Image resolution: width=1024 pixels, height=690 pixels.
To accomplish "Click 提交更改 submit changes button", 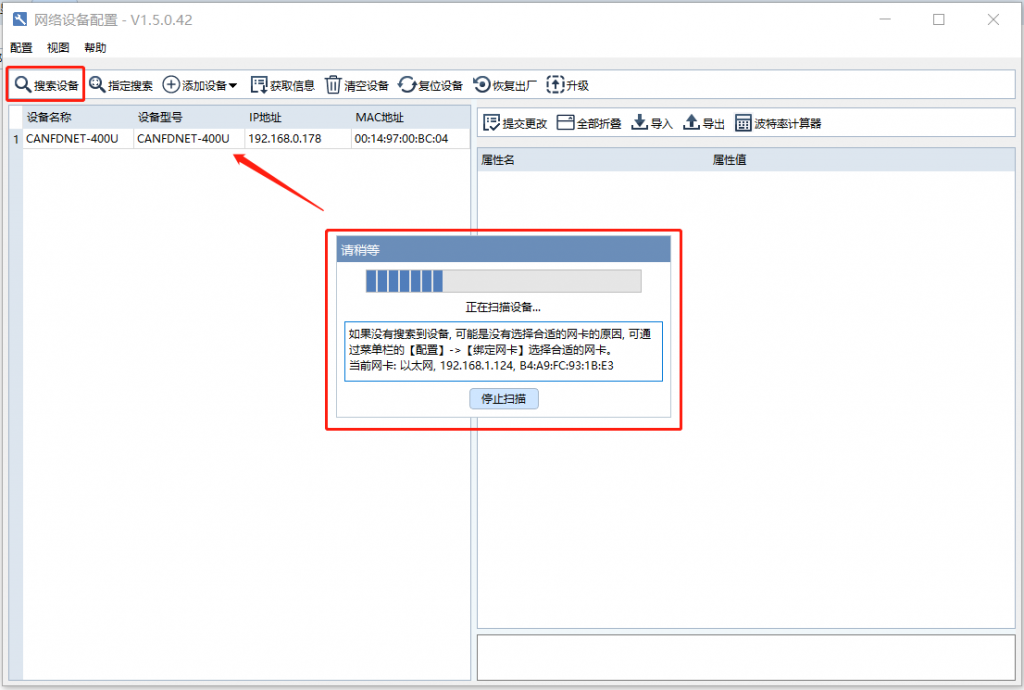I will tap(515, 123).
